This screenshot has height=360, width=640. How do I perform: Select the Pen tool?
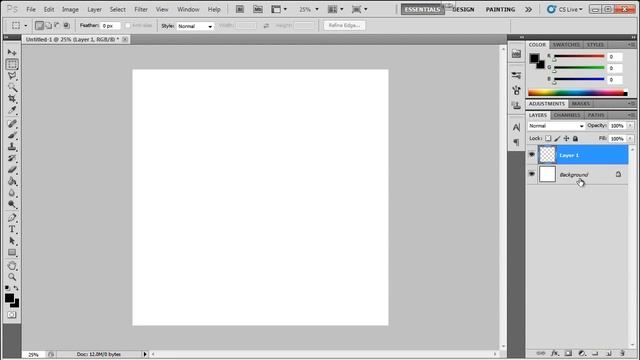point(12,218)
